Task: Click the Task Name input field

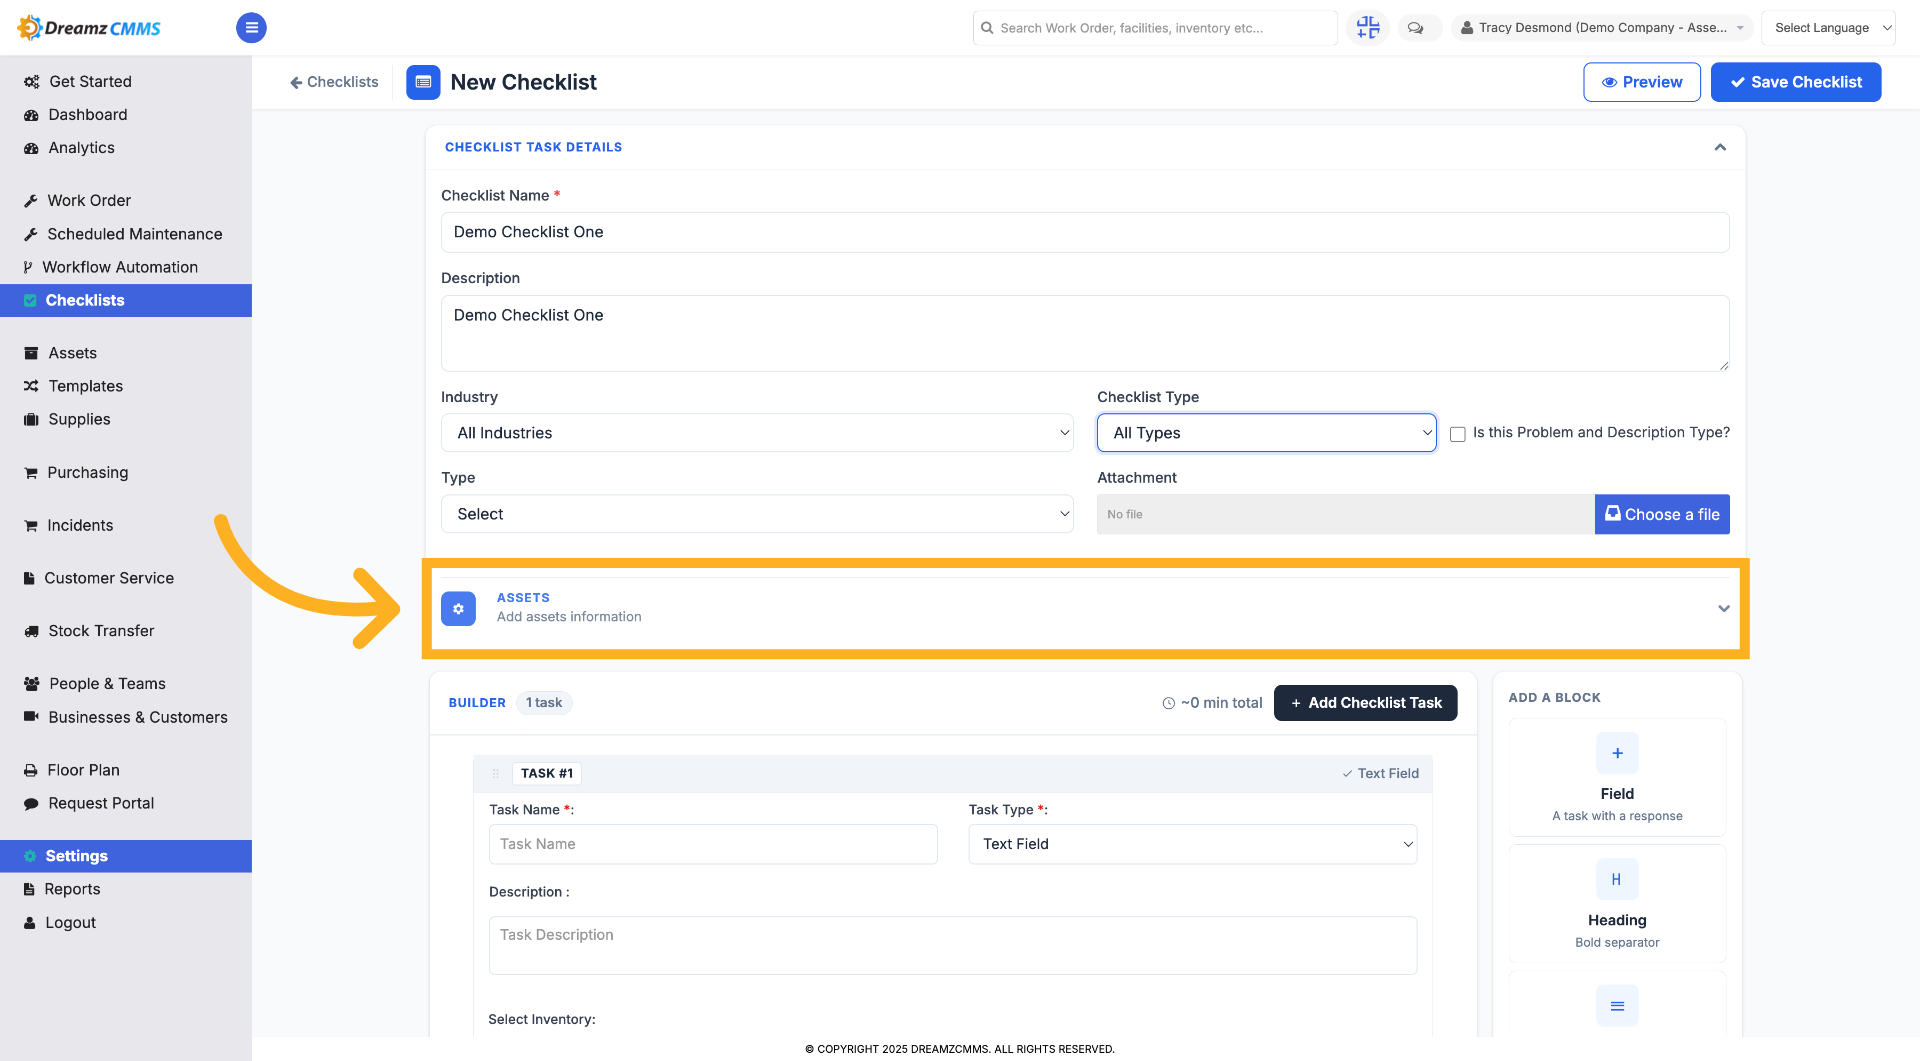Action: pyautogui.click(x=713, y=844)
